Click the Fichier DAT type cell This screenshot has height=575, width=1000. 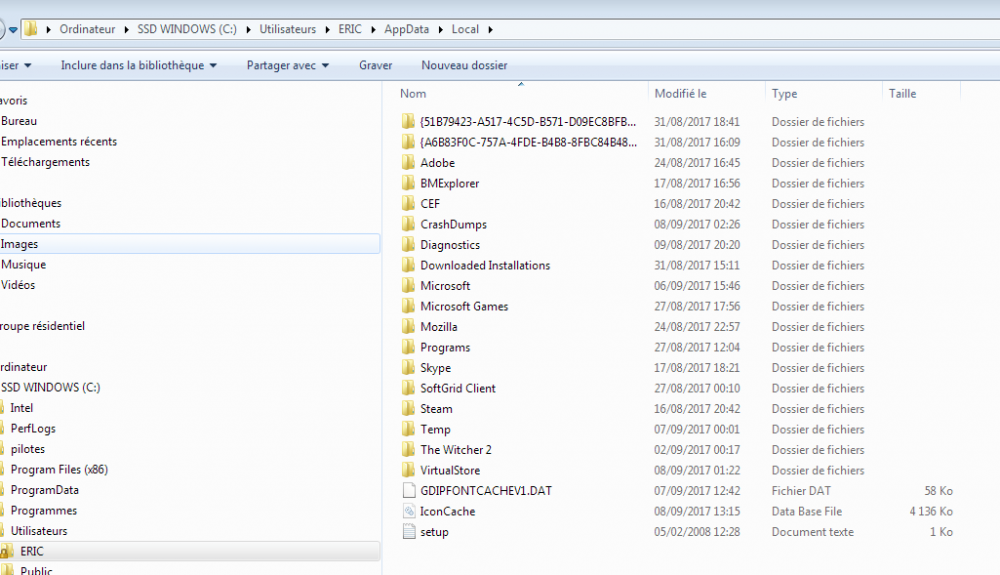pos(801,491)
